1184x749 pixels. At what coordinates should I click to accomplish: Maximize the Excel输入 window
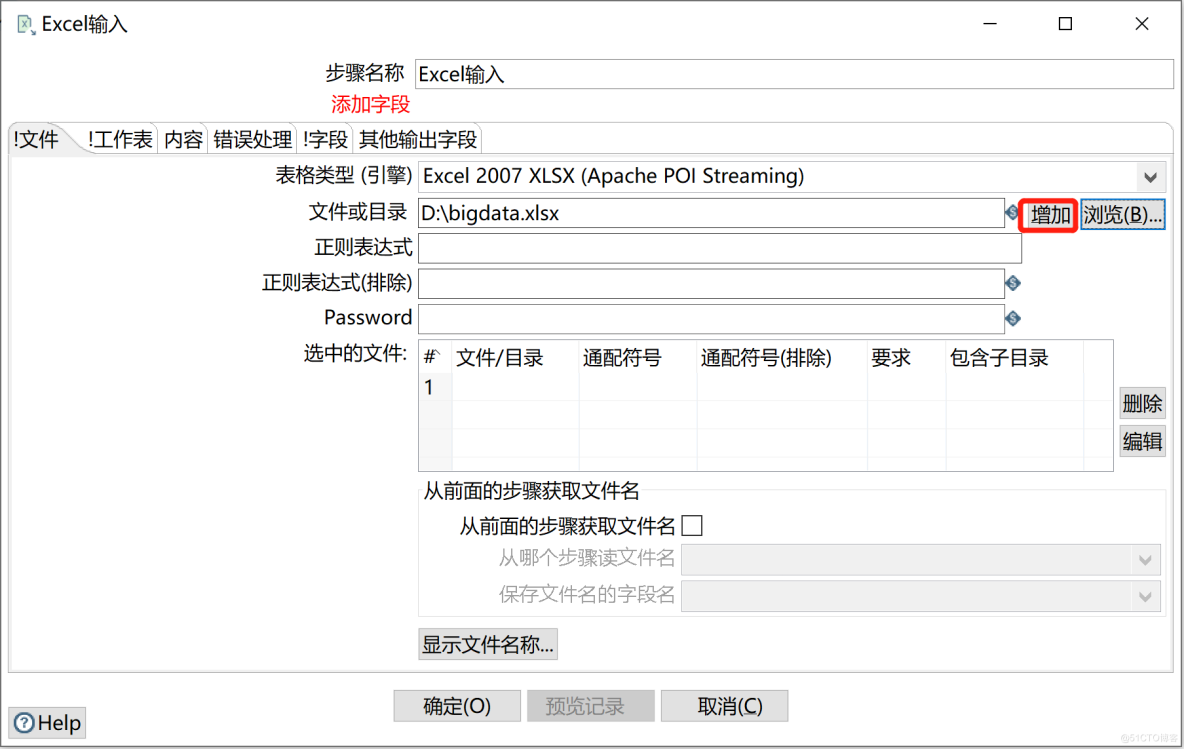[1065, 24]
